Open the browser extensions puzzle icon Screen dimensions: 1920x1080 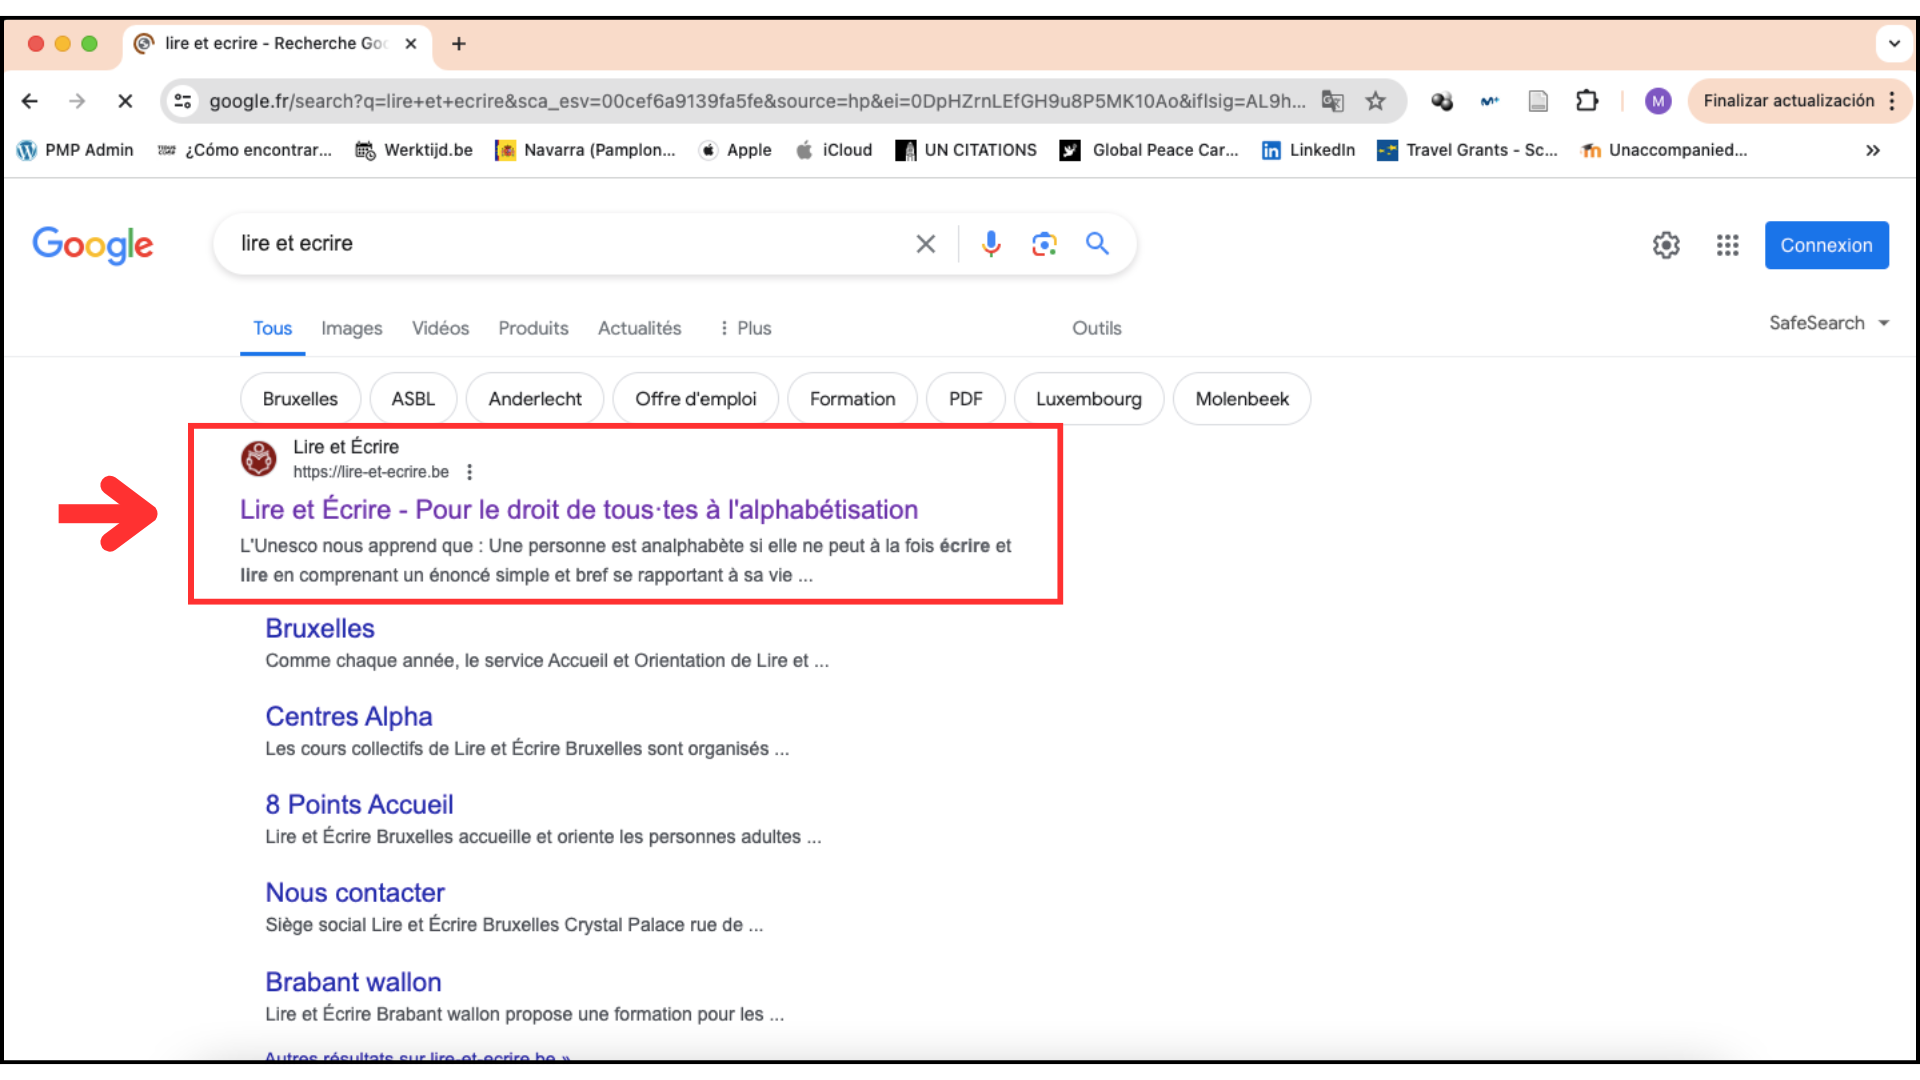1587,101
